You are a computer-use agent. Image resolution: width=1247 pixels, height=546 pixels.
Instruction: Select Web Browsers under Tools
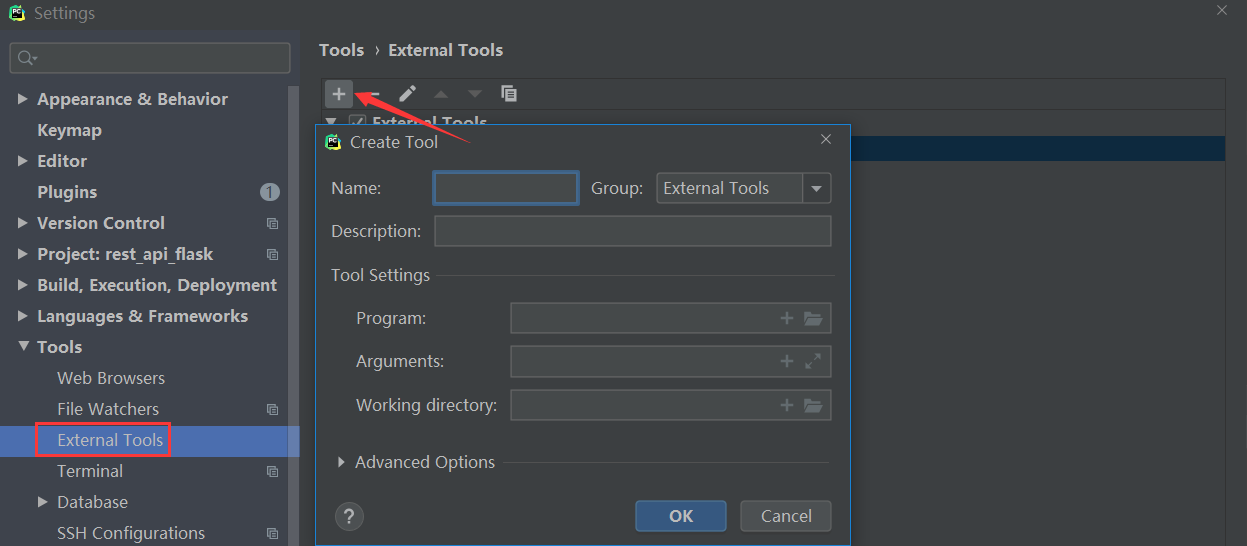[x=111, y=378]
